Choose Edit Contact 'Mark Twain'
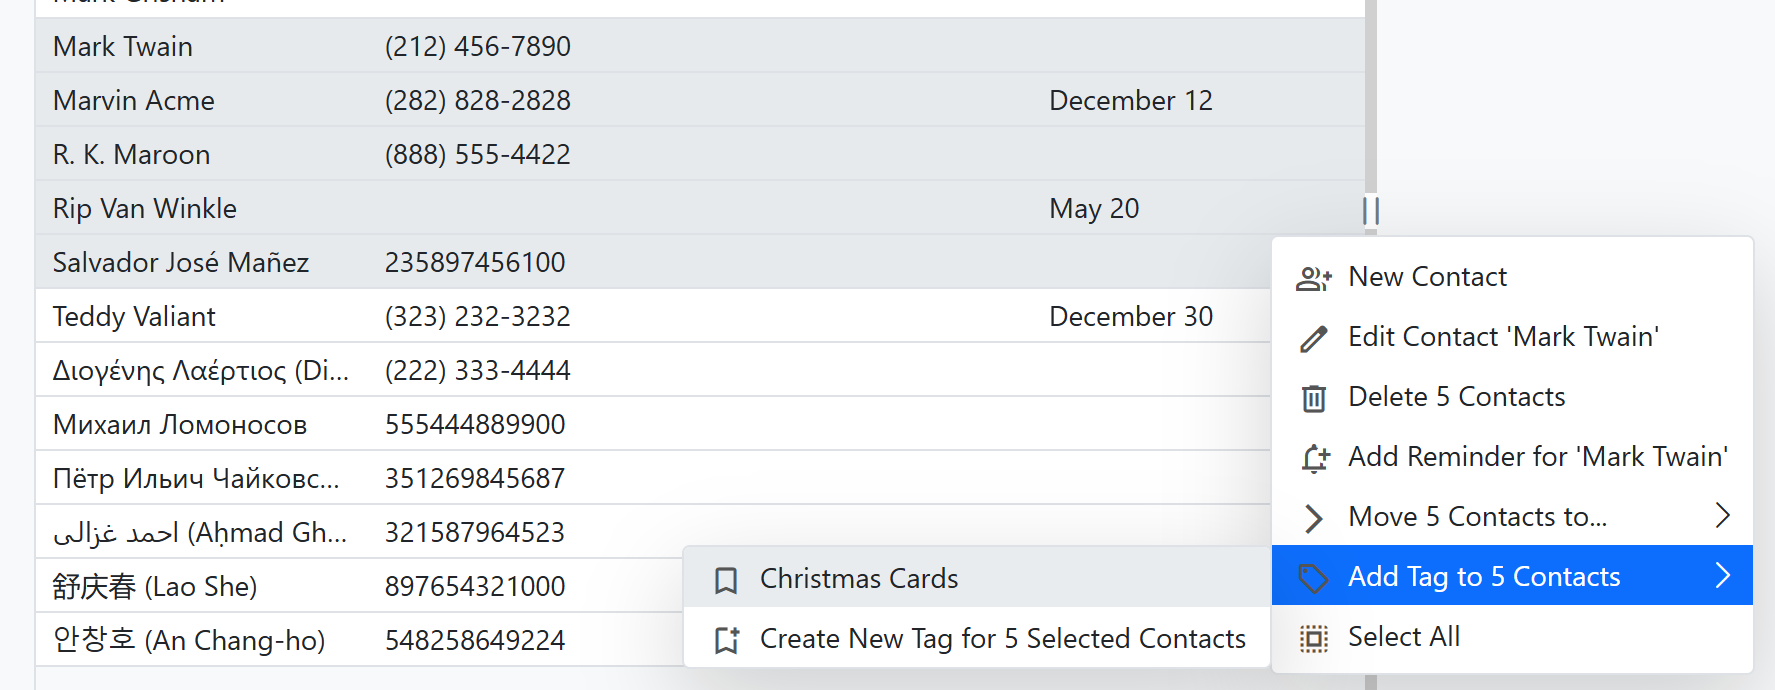The height and width of the screenshot is (690, 1775). click(x=1503, y=337)
